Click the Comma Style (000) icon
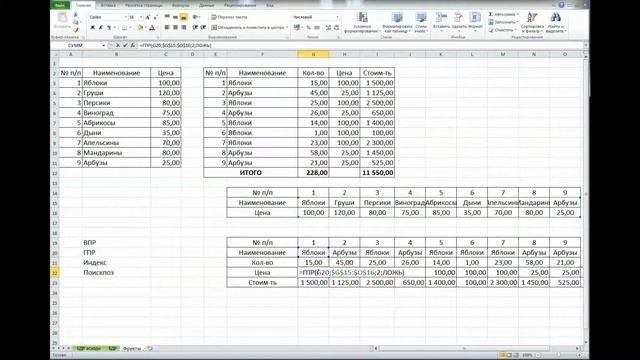The image size is (640, 360). click(x=317, y=27)
